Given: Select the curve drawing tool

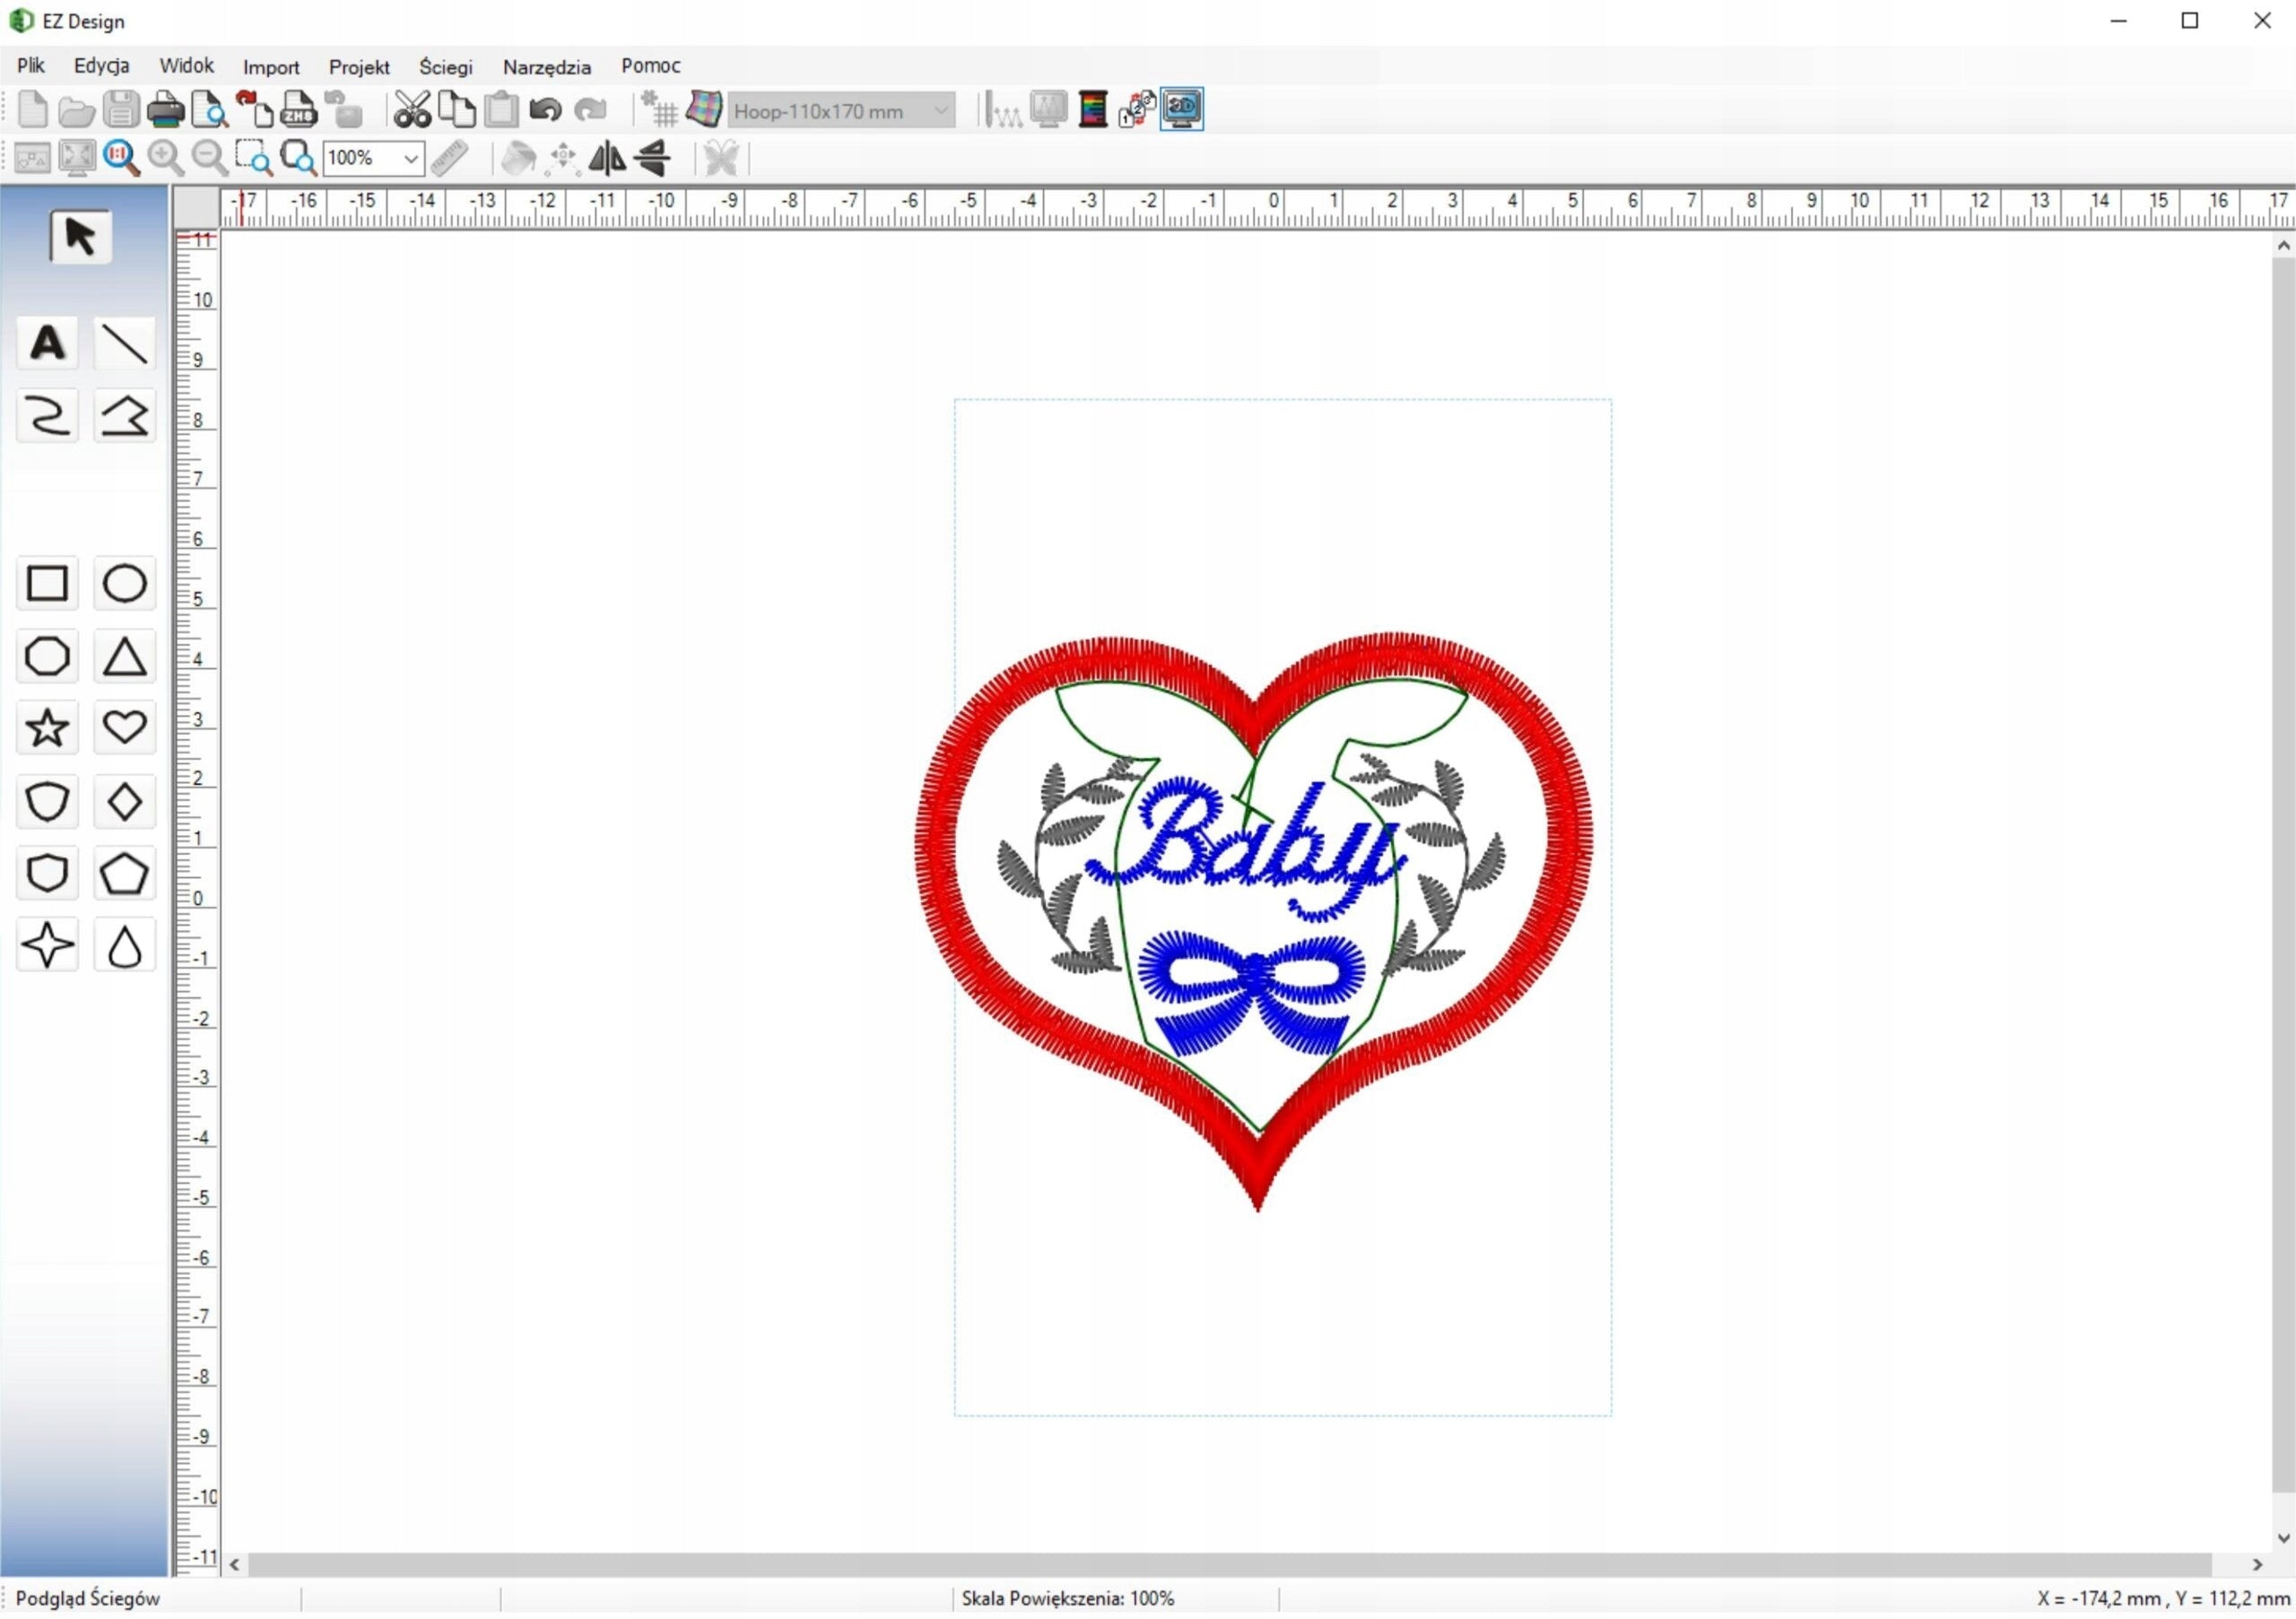Looking at the screenshot, I should click(47, 416).
